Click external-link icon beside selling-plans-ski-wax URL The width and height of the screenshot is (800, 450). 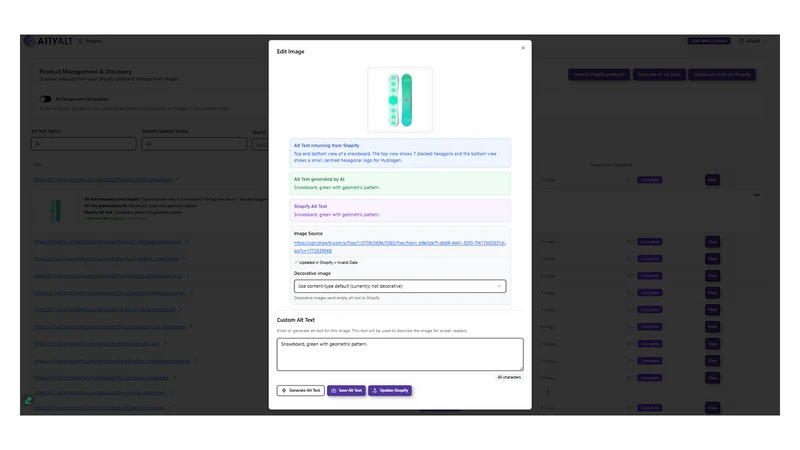(x=165, y=344)
